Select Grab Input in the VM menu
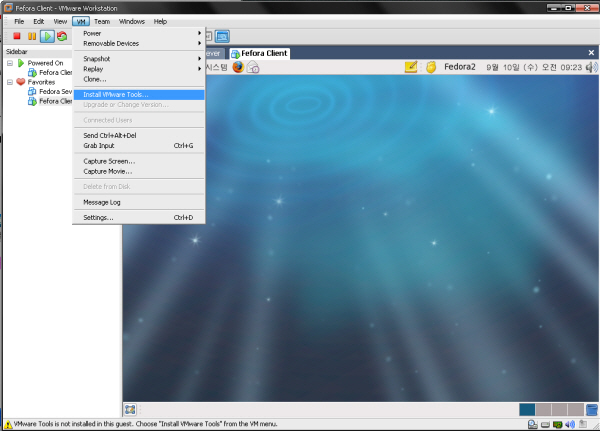 point(139,146)
